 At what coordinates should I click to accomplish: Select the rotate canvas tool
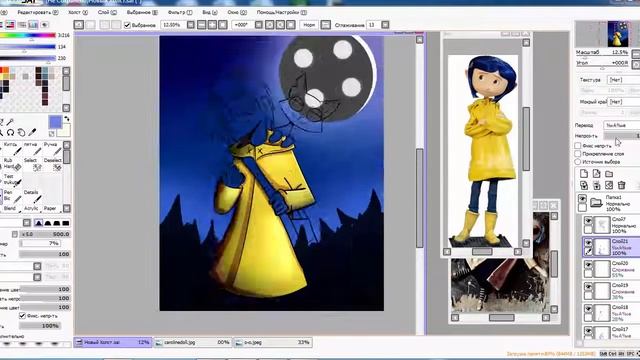[x=11, y=132]
